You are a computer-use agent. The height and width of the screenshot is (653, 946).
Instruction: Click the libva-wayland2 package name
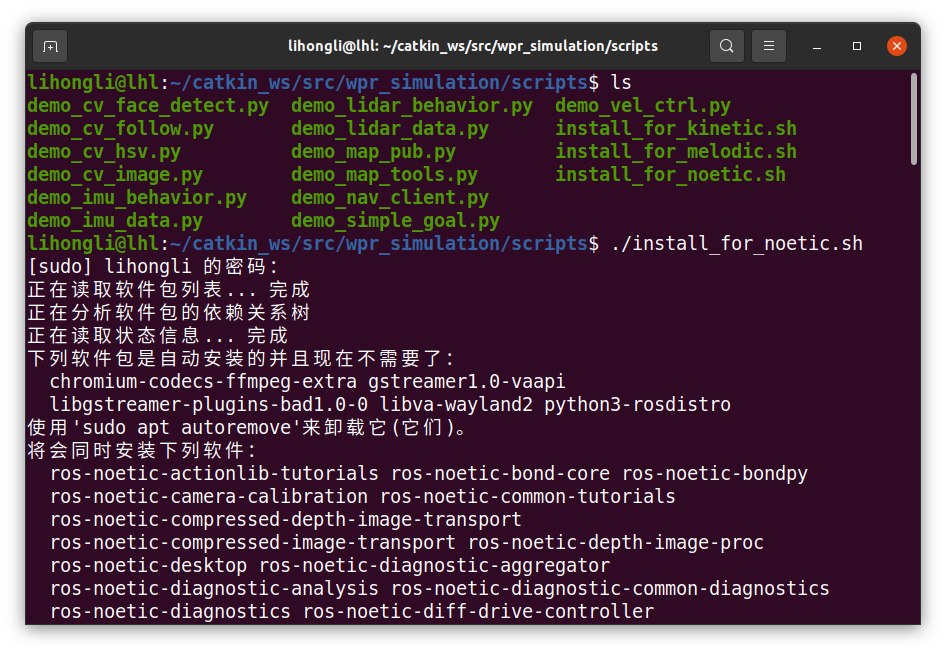click(456, 404)
